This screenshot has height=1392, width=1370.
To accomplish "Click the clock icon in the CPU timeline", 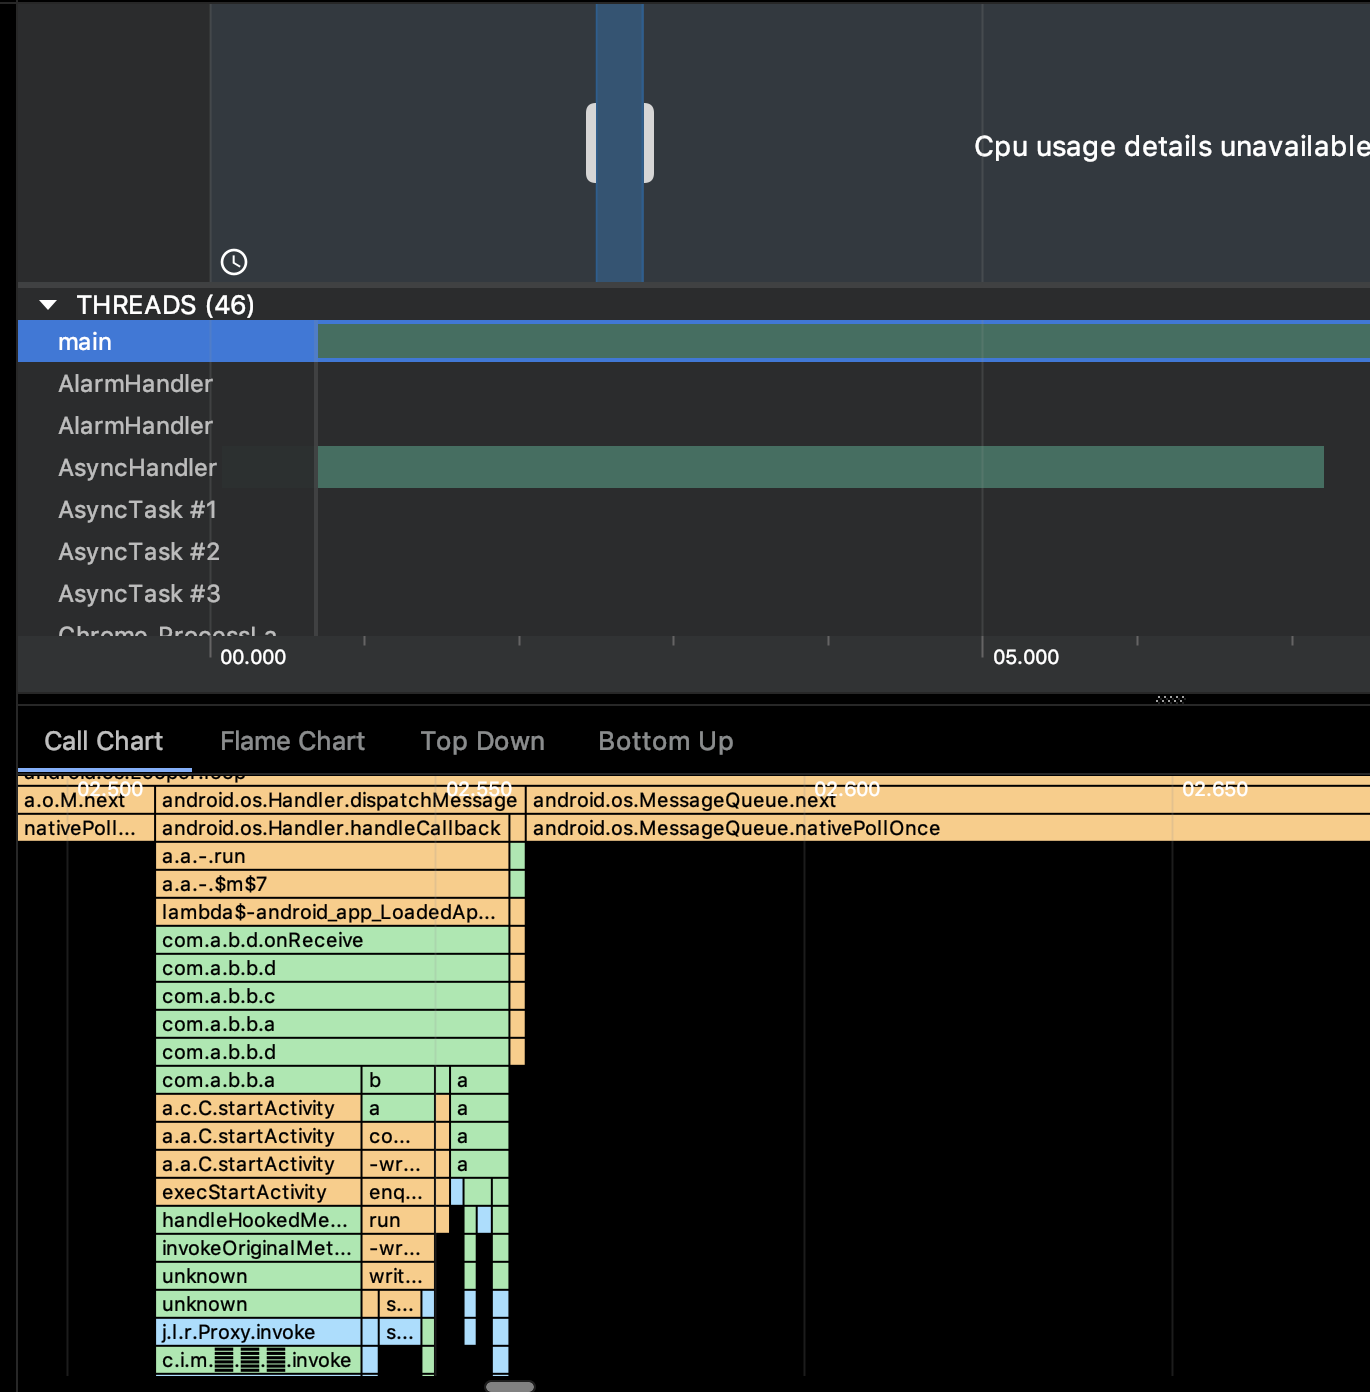I will [x=234, y=262].
